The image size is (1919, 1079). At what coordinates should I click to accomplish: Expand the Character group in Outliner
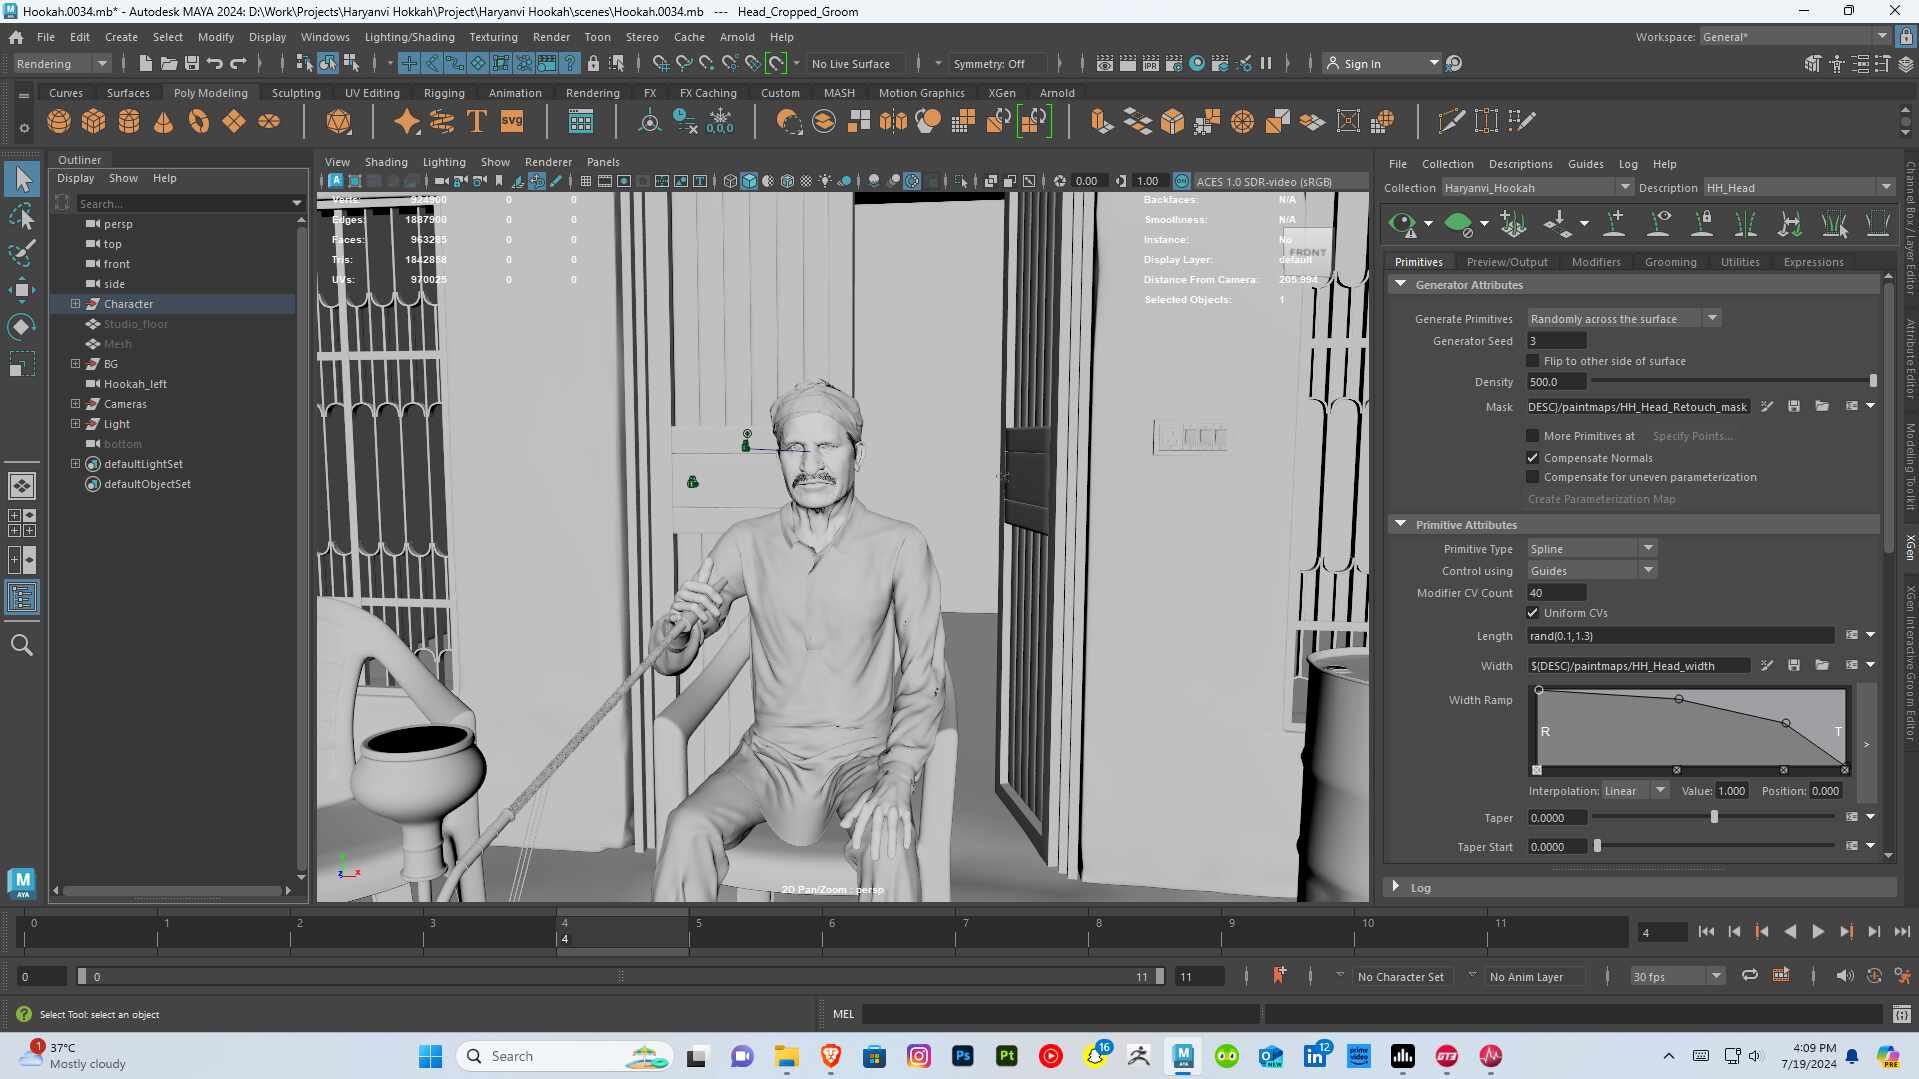(75, 304)
